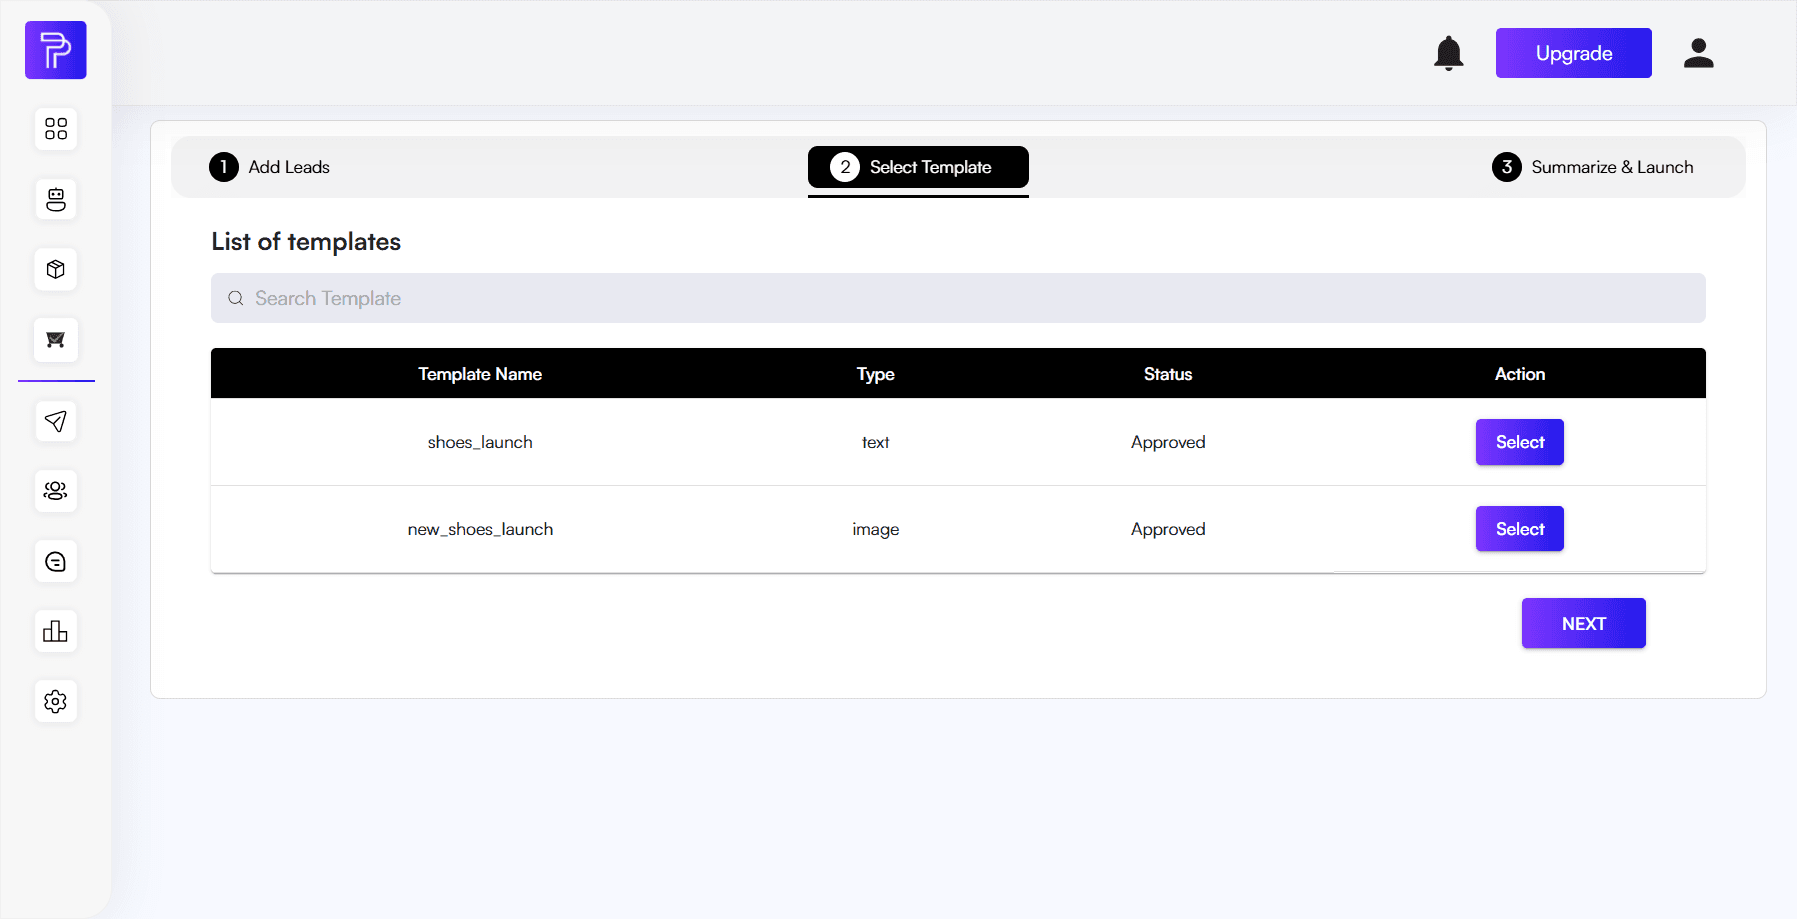Click the Search Template input field
Screen dimensions: 1797x919
coord(957,298)
